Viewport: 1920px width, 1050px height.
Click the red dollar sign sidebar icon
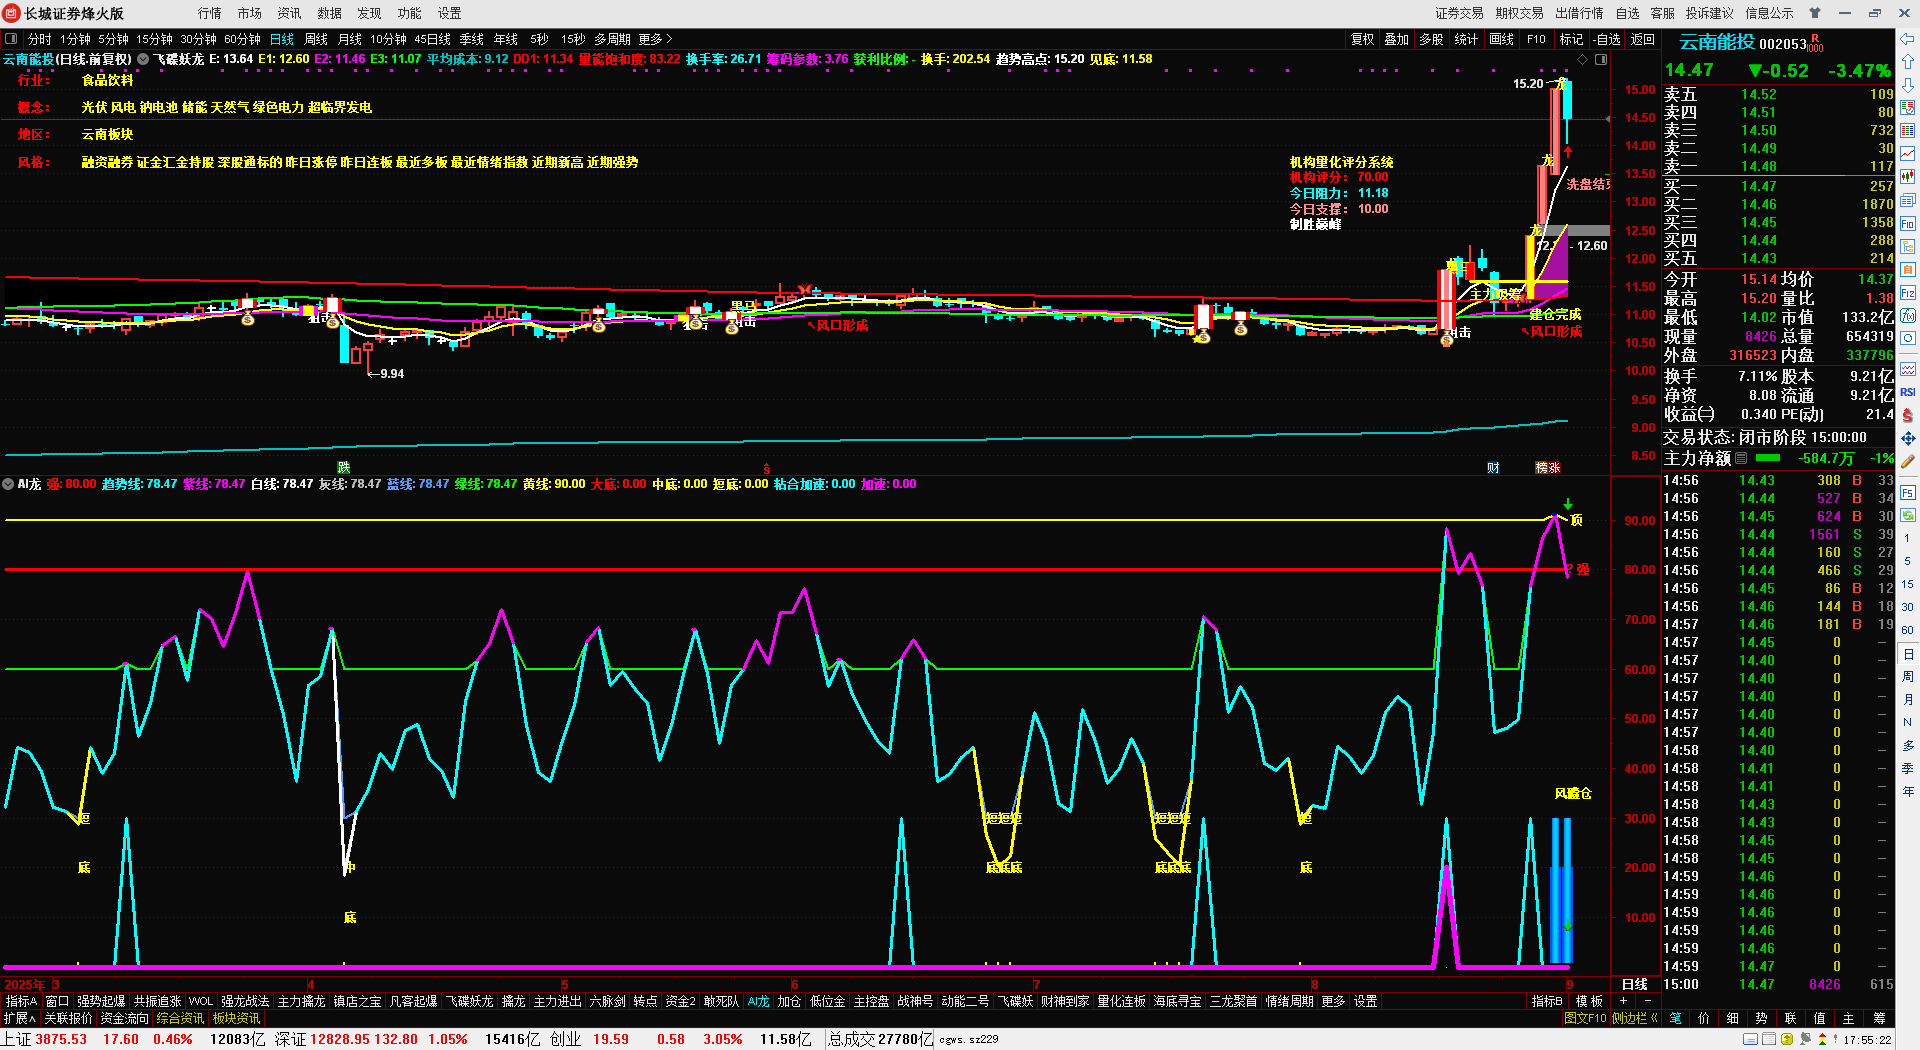pos(1908,415)
